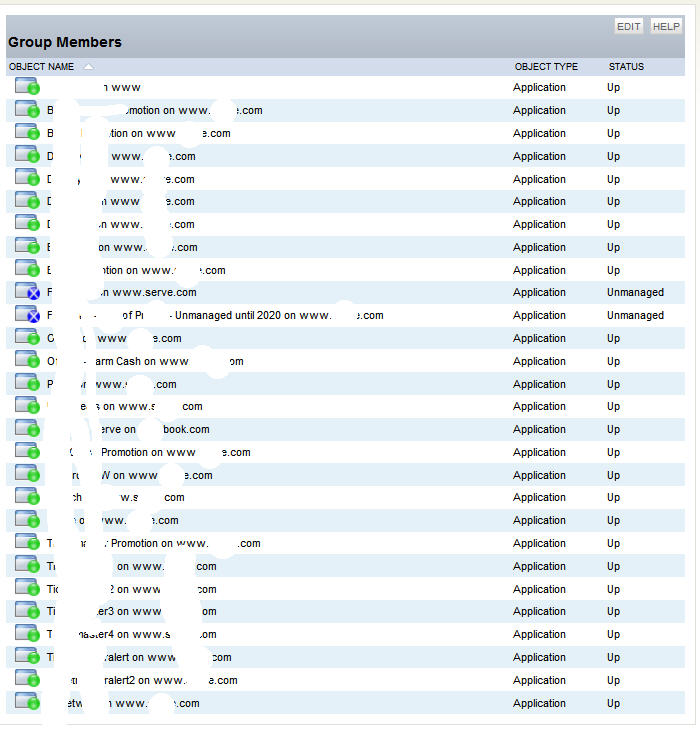The height and width of the screenshot is (730, 700).
Task: Select 'Unmanaged' status of 'Unmanaged until 2020' row
Action: (635, 315)
